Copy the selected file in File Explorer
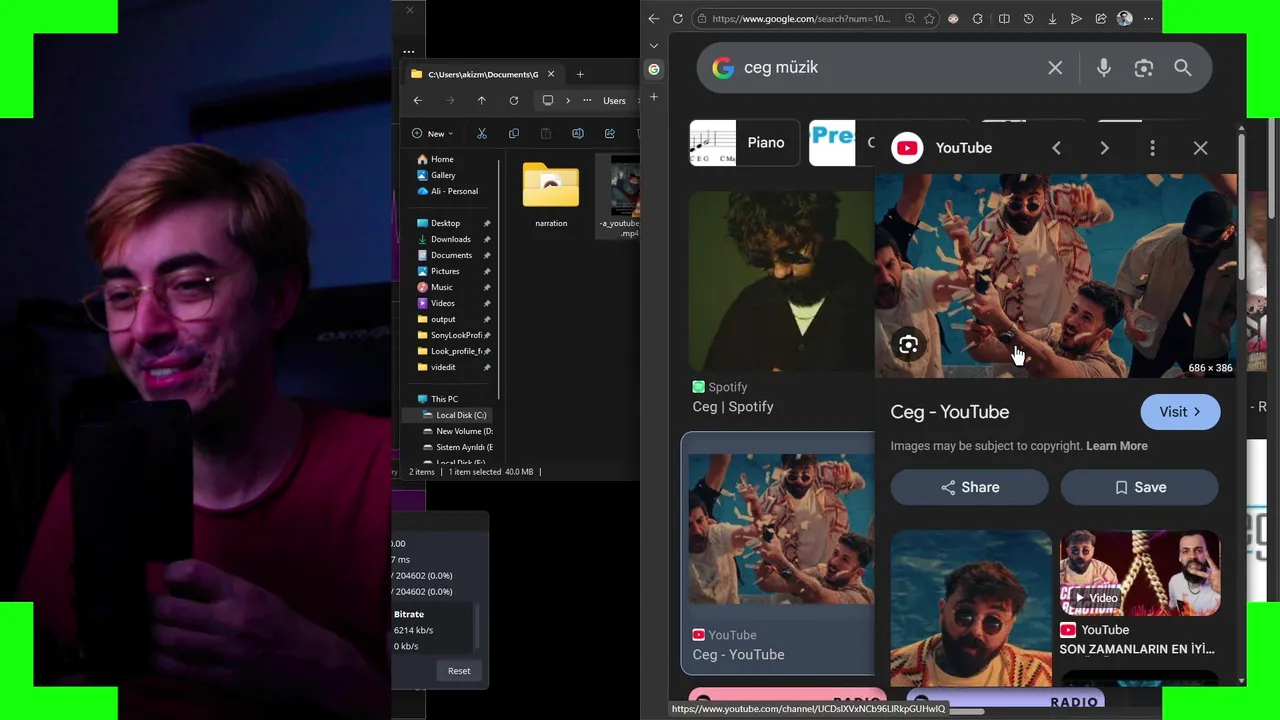 coord(513,133)
